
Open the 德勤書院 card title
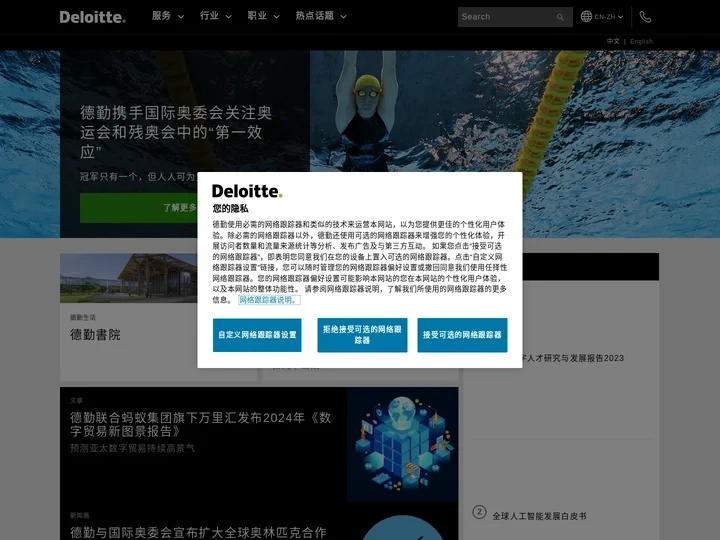(96, 335)
